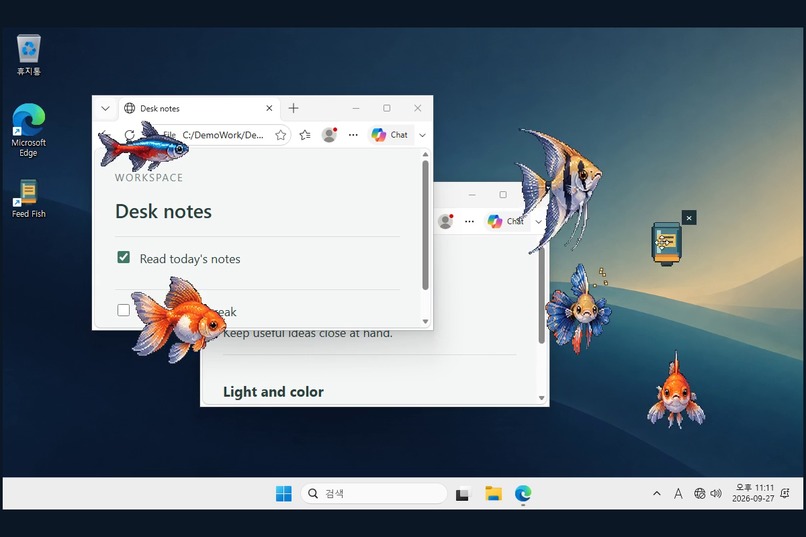Launch the Feed Fish desktop shortcut

click(x=29, y=199)
